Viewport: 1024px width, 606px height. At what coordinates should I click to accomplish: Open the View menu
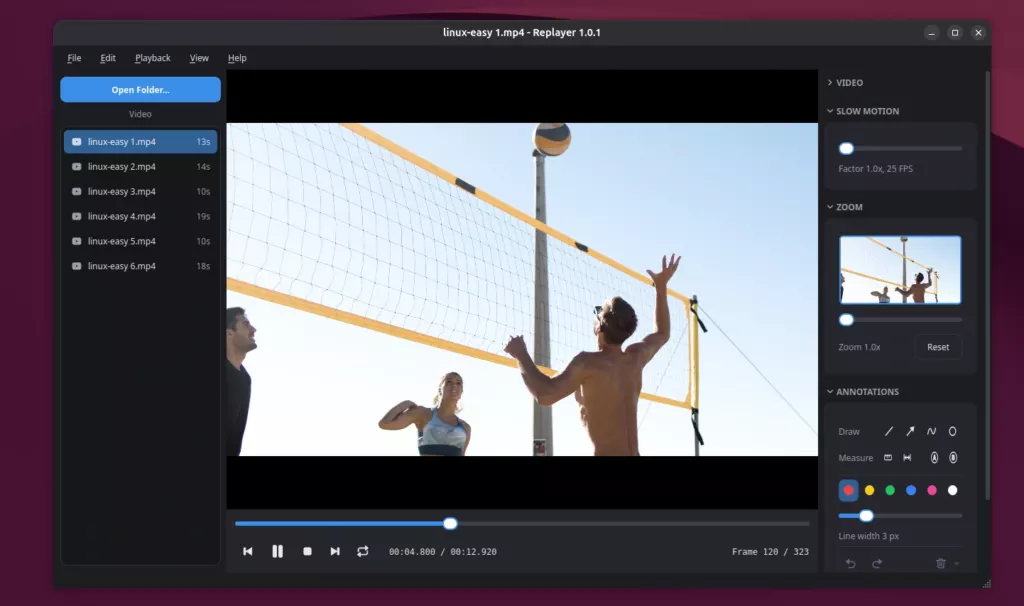199,58
